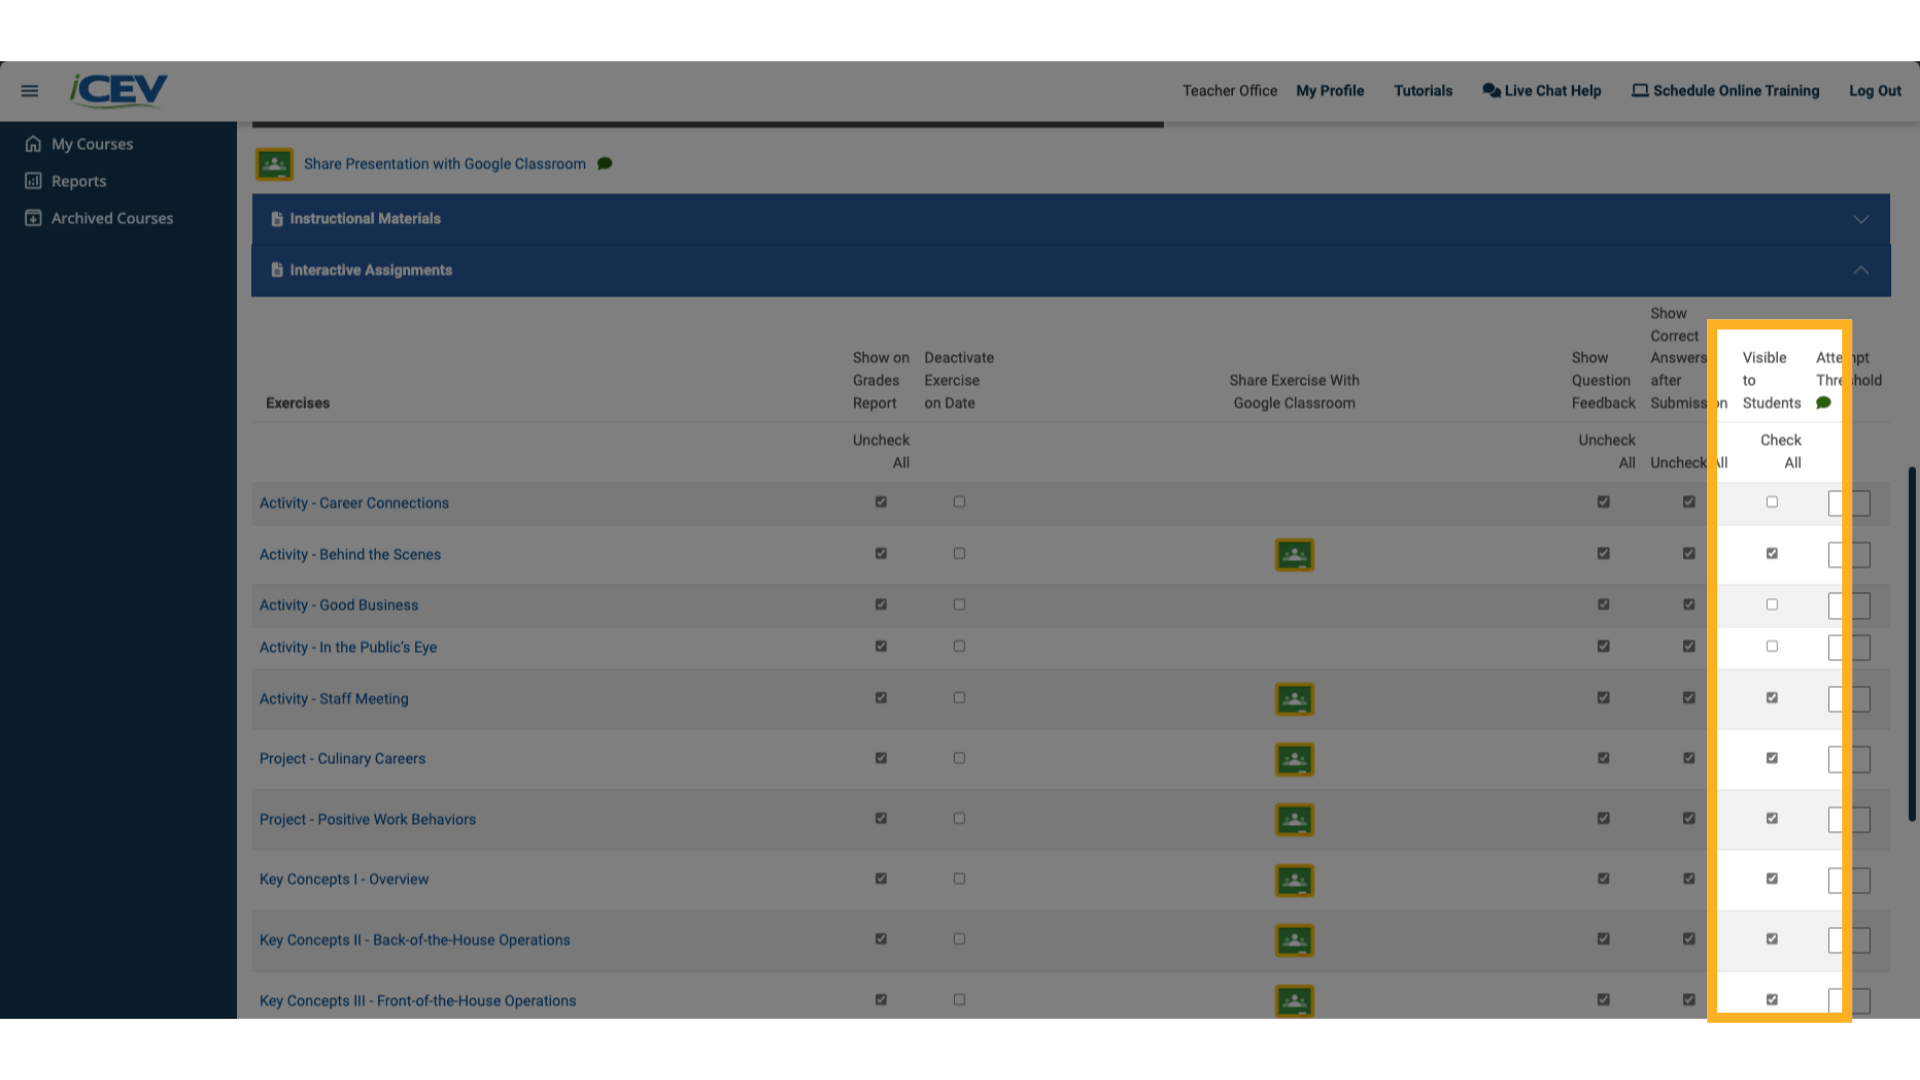1920x1080 pixels.
Task: Expand the Instructional Materials section
Action: (x=1861, y=218)
